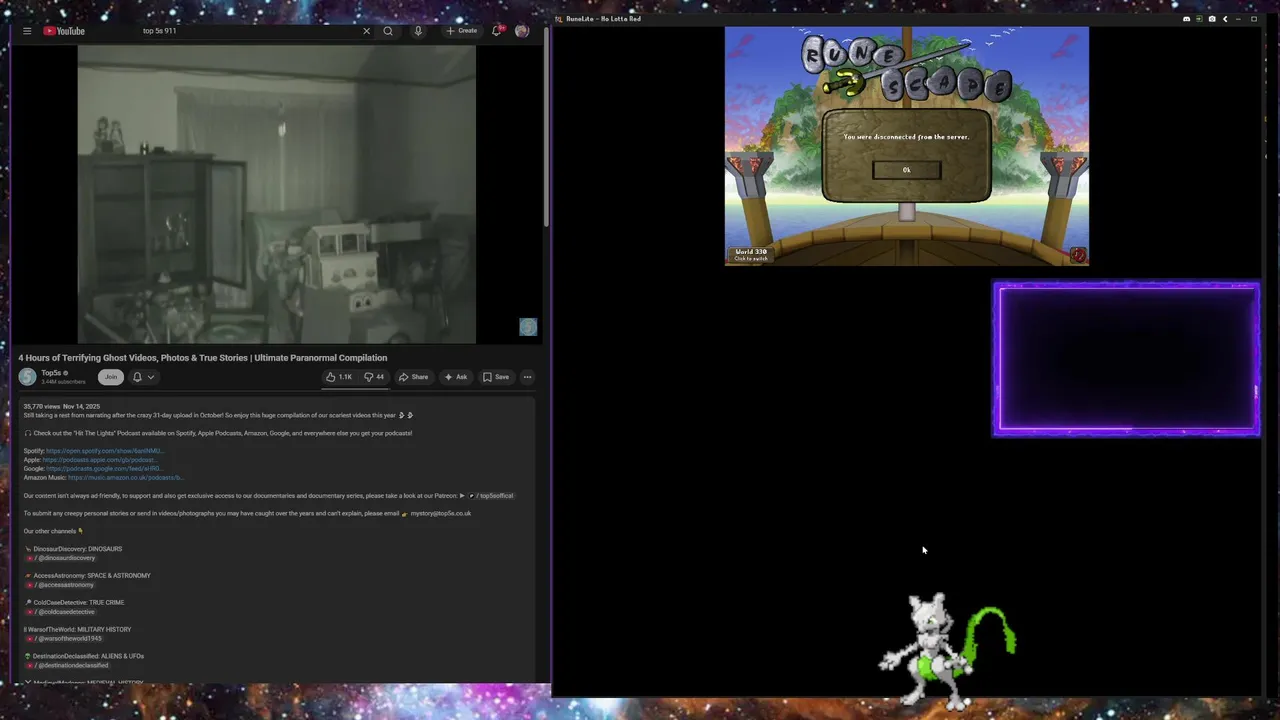The image size is (1280, 720).
Task: Open the YouTube account avatar menu
Action: 522,31
